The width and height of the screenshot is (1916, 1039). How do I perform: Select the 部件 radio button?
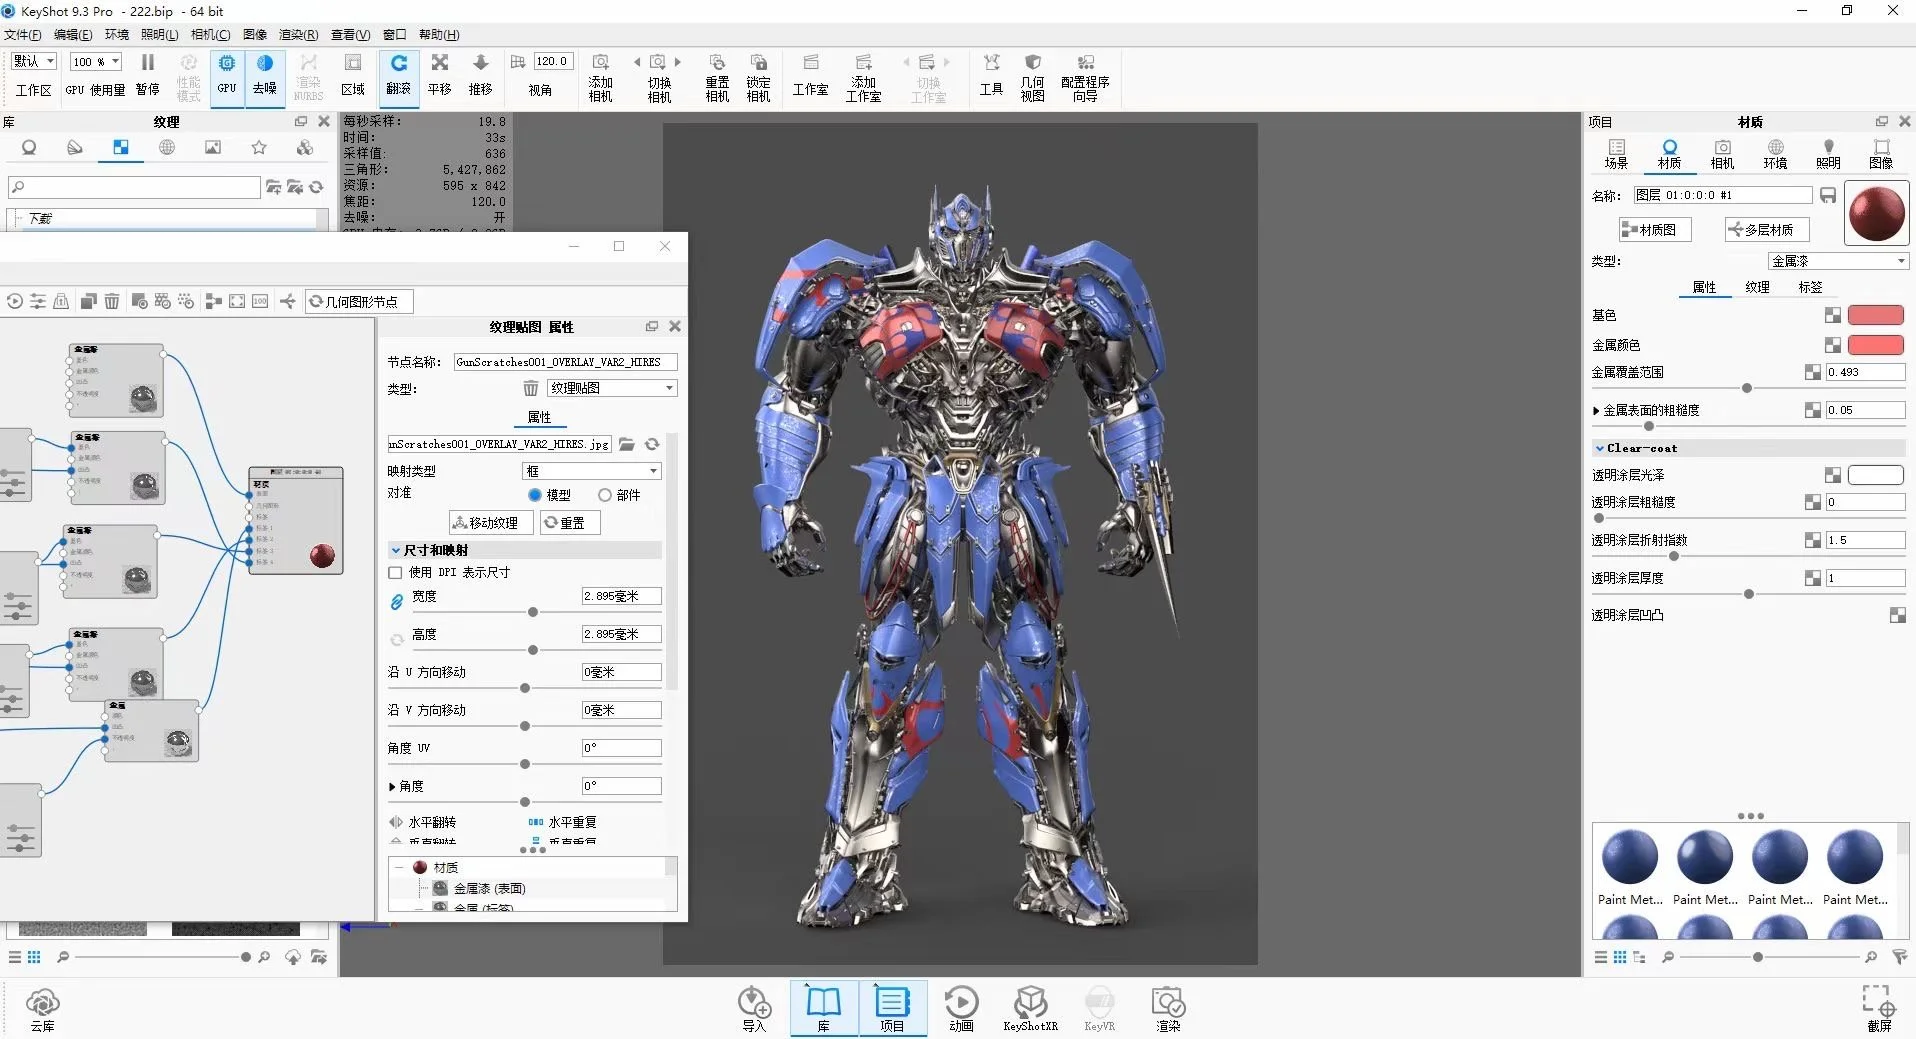click(605, 495)
